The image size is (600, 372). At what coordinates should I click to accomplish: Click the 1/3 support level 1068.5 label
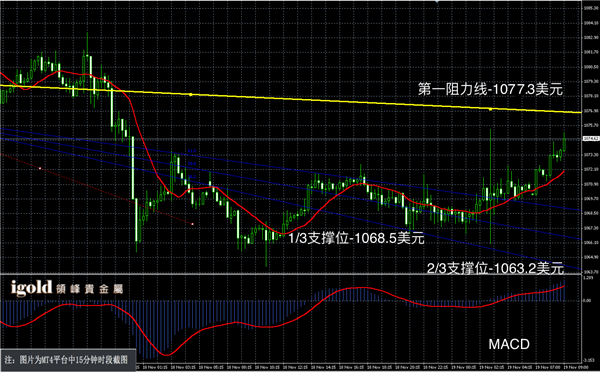(356, 238)
